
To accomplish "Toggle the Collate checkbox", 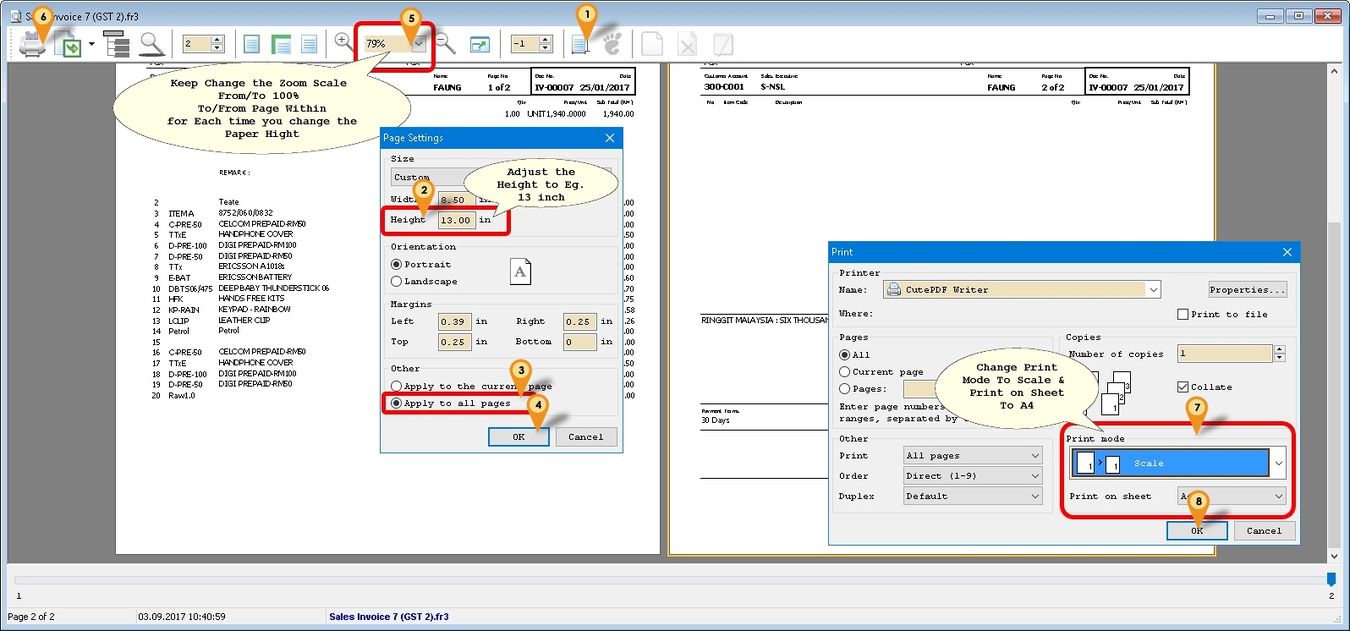I will [1183, 387].
